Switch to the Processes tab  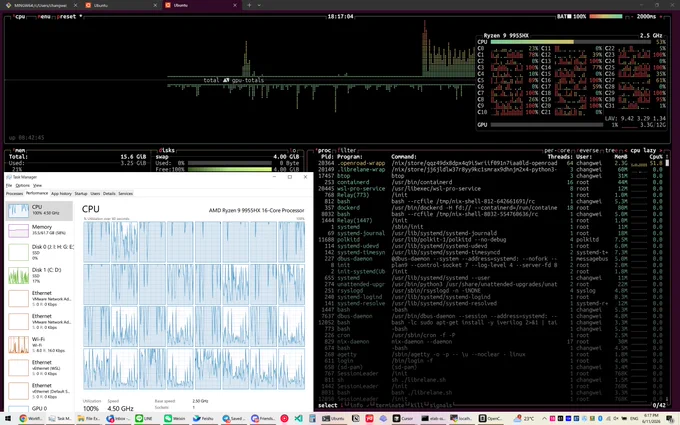tap(14, 193)
